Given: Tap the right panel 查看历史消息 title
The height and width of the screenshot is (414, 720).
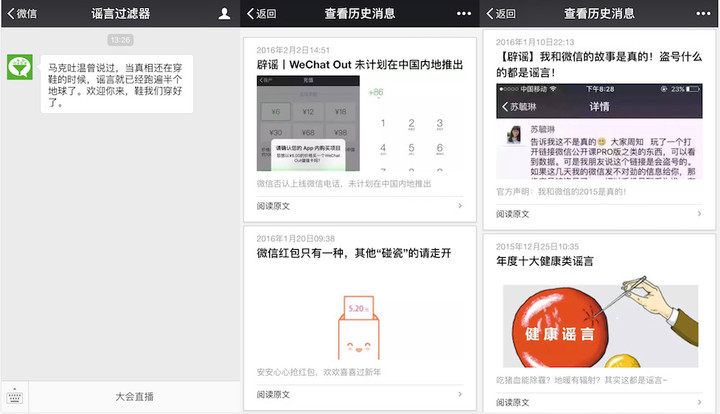Looking at the screenshot, I should (x=599, y=13).
